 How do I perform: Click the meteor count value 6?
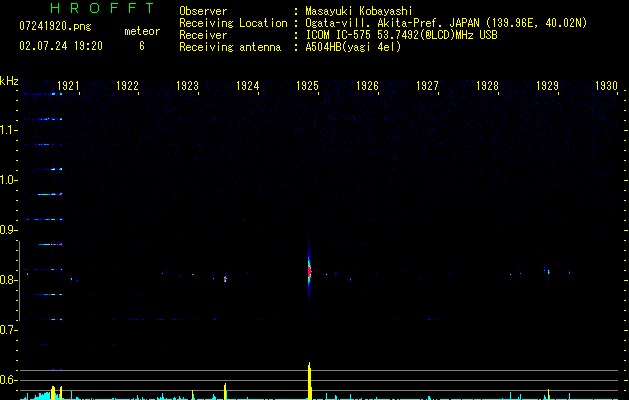[x=142, y=46]
